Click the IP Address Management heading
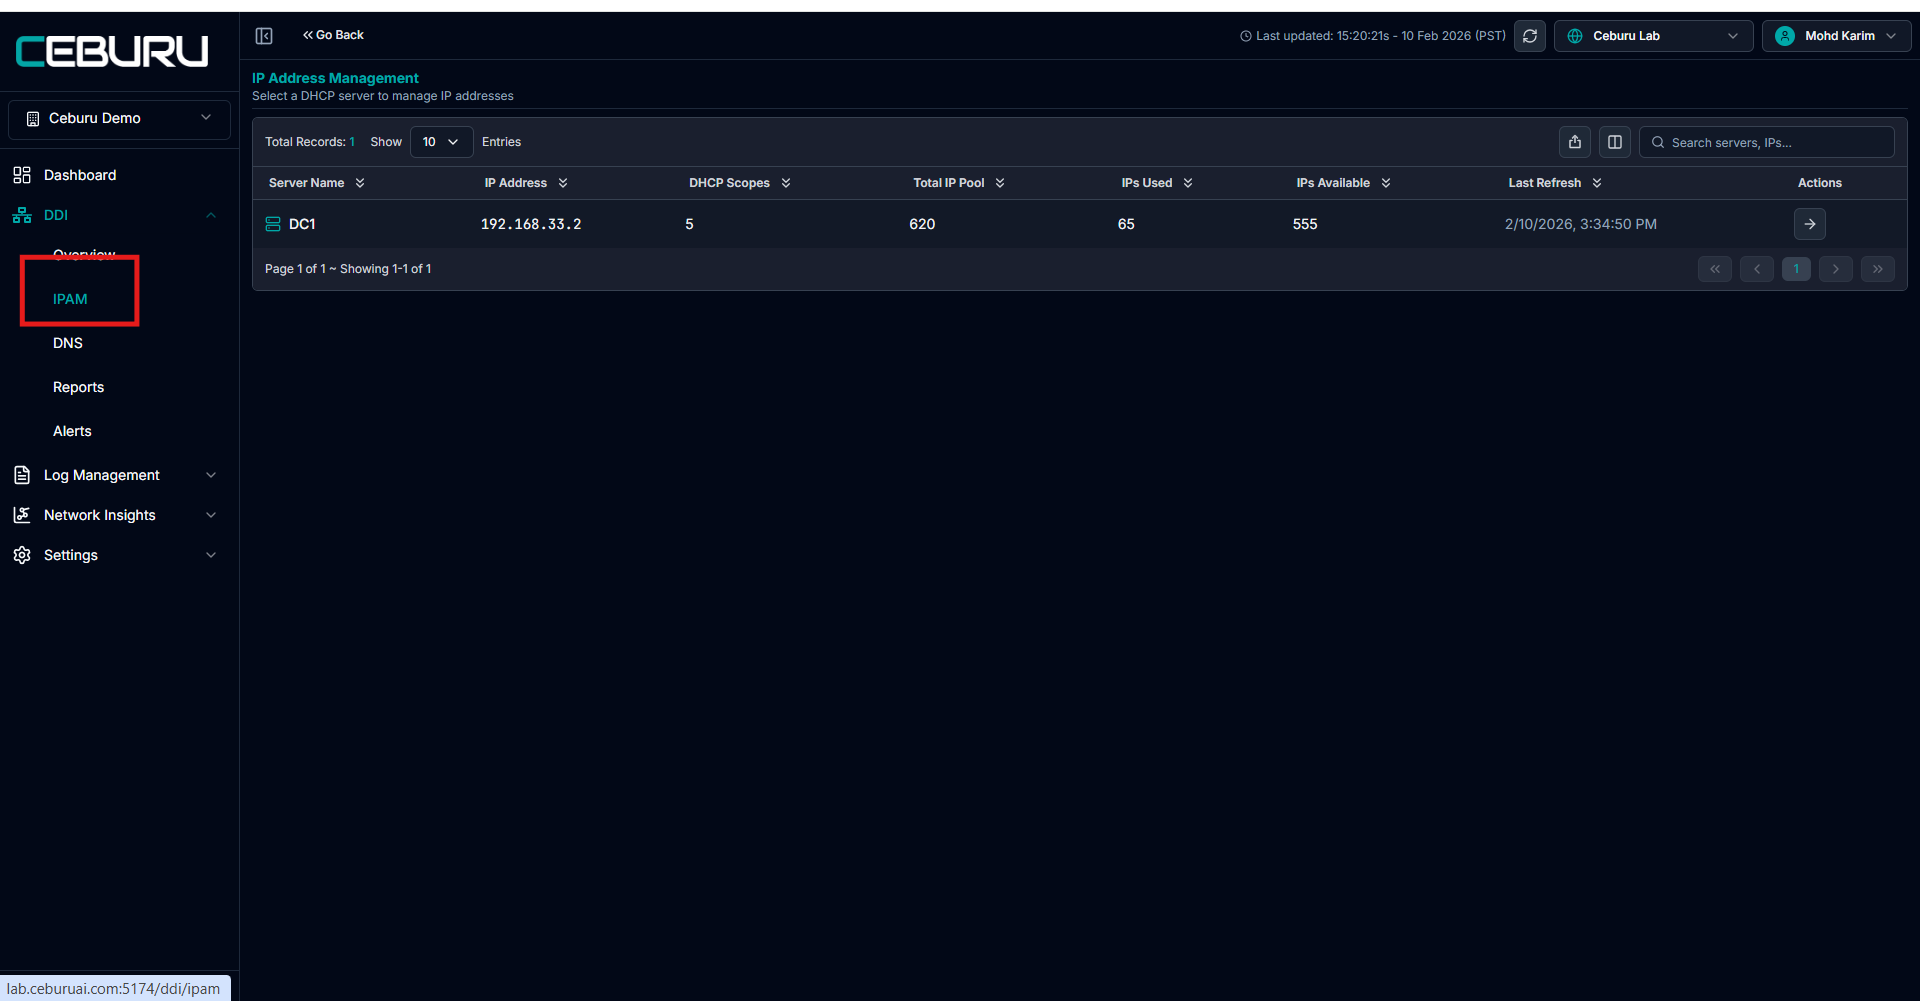Image resolution: width=1920 pixels, height=1001 pixels. point(335,78)
